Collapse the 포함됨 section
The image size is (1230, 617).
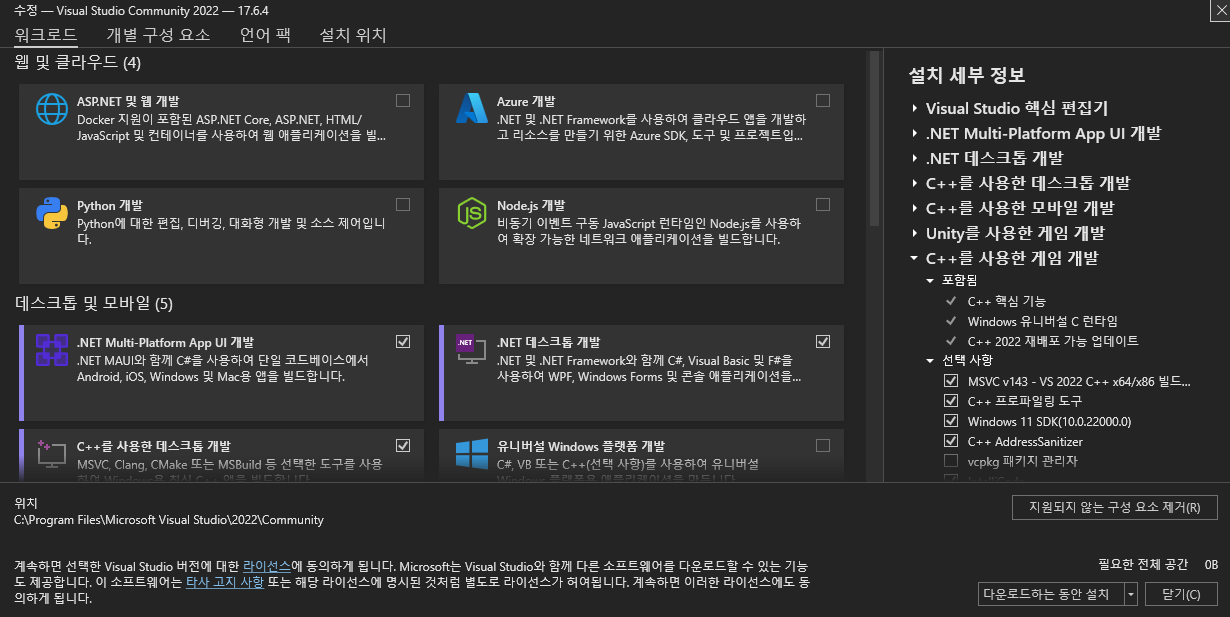(x=931, y=280)
